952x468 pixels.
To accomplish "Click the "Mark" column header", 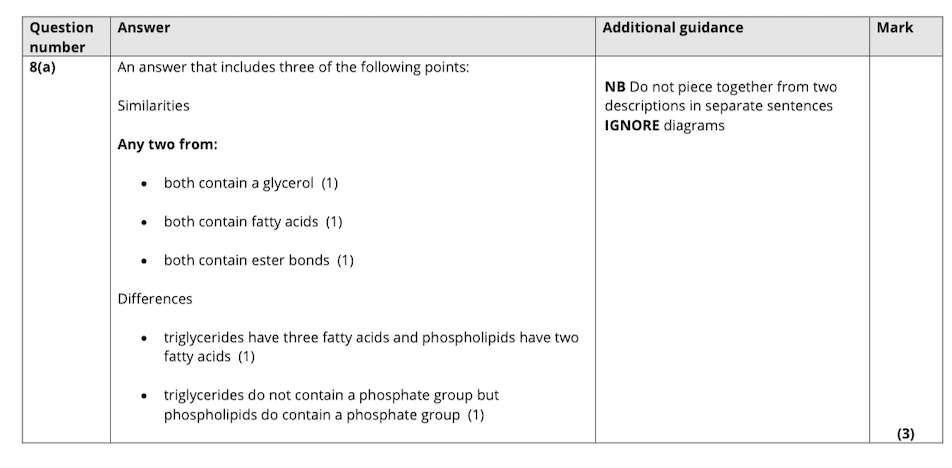I will click(x=894, y=28).
